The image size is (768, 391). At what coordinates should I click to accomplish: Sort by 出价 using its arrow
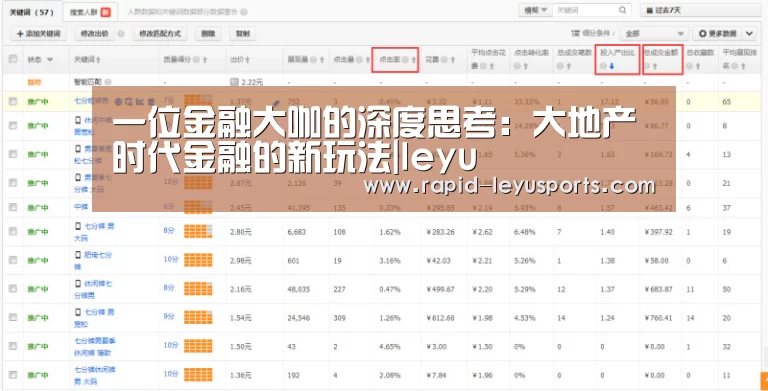pyautogui.click(x=247, y=60)
